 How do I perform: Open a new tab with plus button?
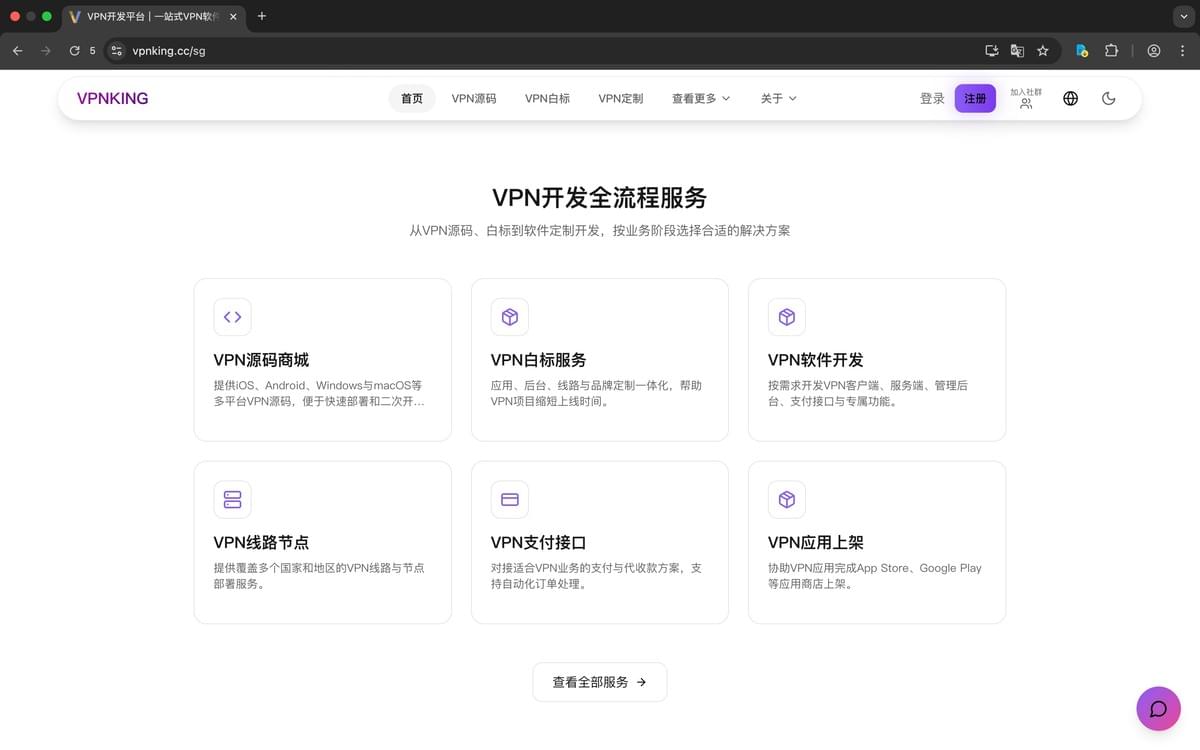pyautogui.click(x=262, y=16)
